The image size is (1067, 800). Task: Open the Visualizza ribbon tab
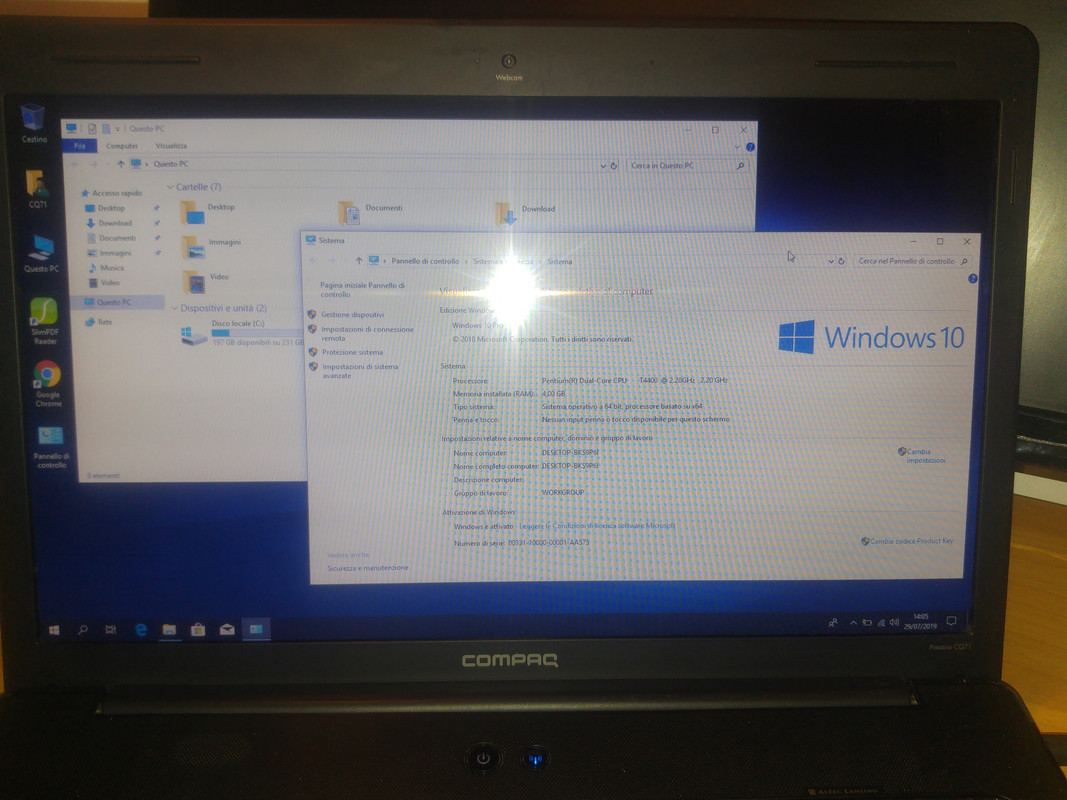[x=171, y=146]
